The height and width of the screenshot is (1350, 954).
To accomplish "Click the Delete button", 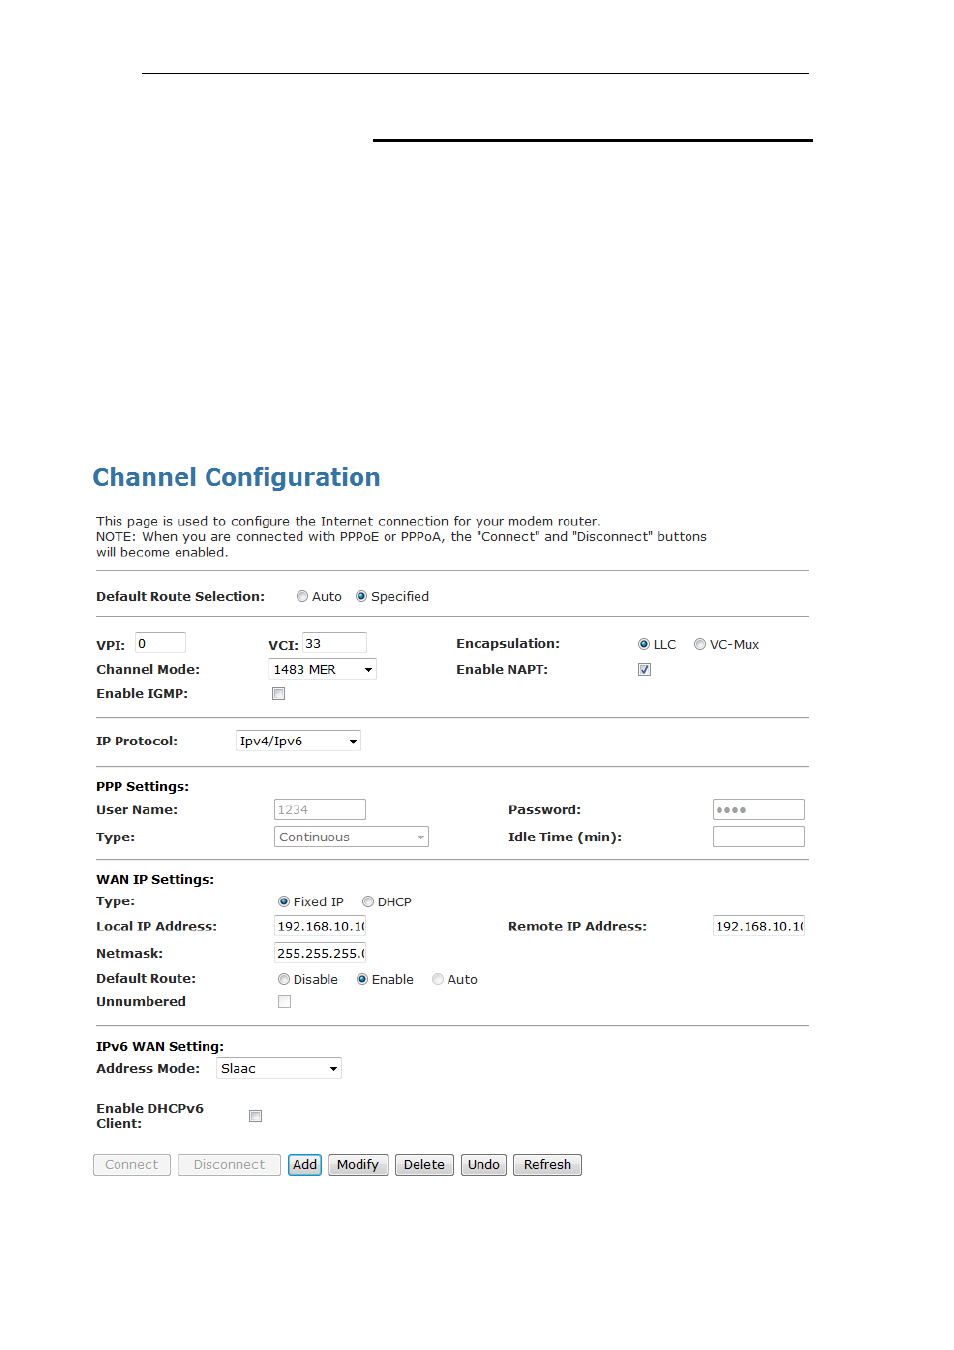I will click(x=424, y=1165).
